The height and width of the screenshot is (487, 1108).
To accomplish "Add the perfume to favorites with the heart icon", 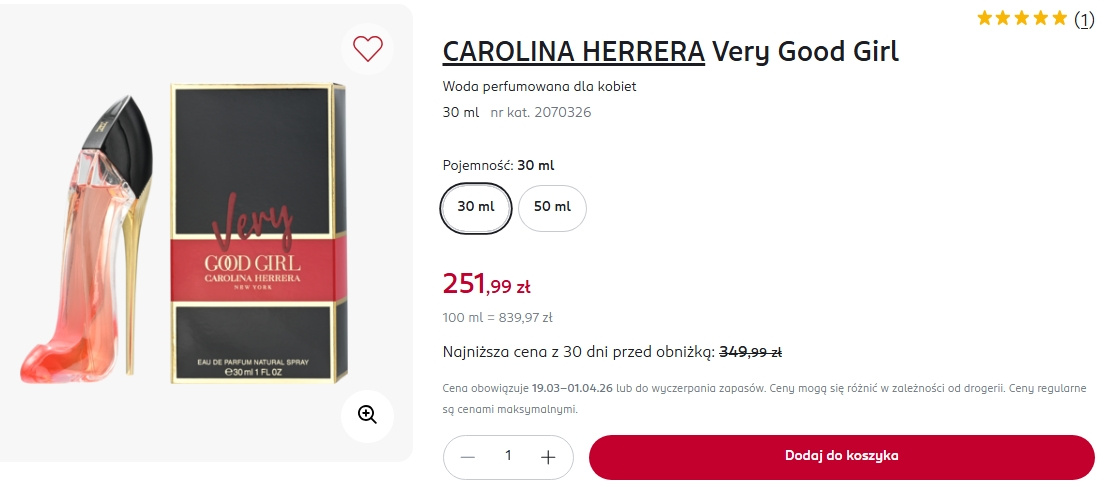I will 368,48.
